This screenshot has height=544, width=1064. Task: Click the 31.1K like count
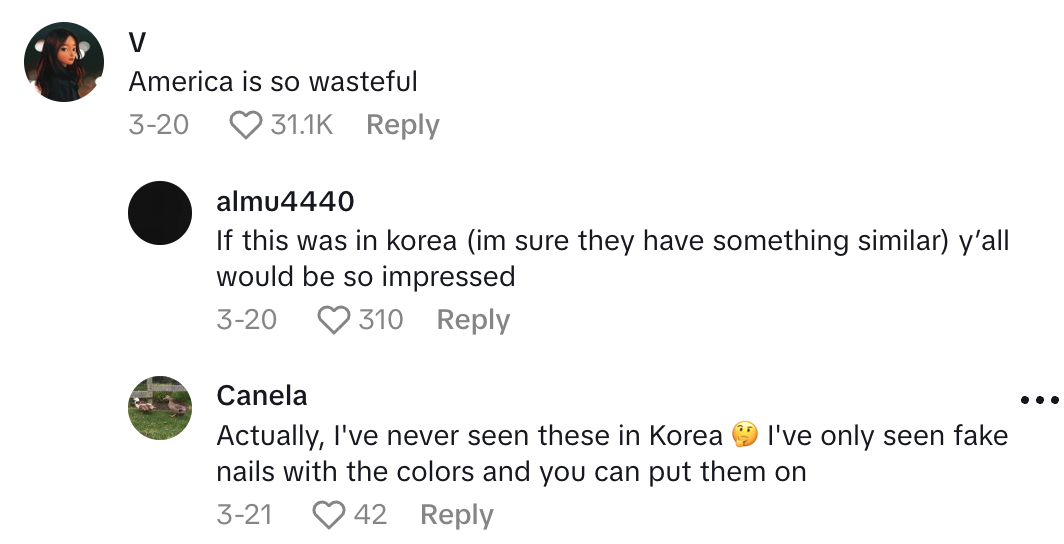tap(301, 126)
